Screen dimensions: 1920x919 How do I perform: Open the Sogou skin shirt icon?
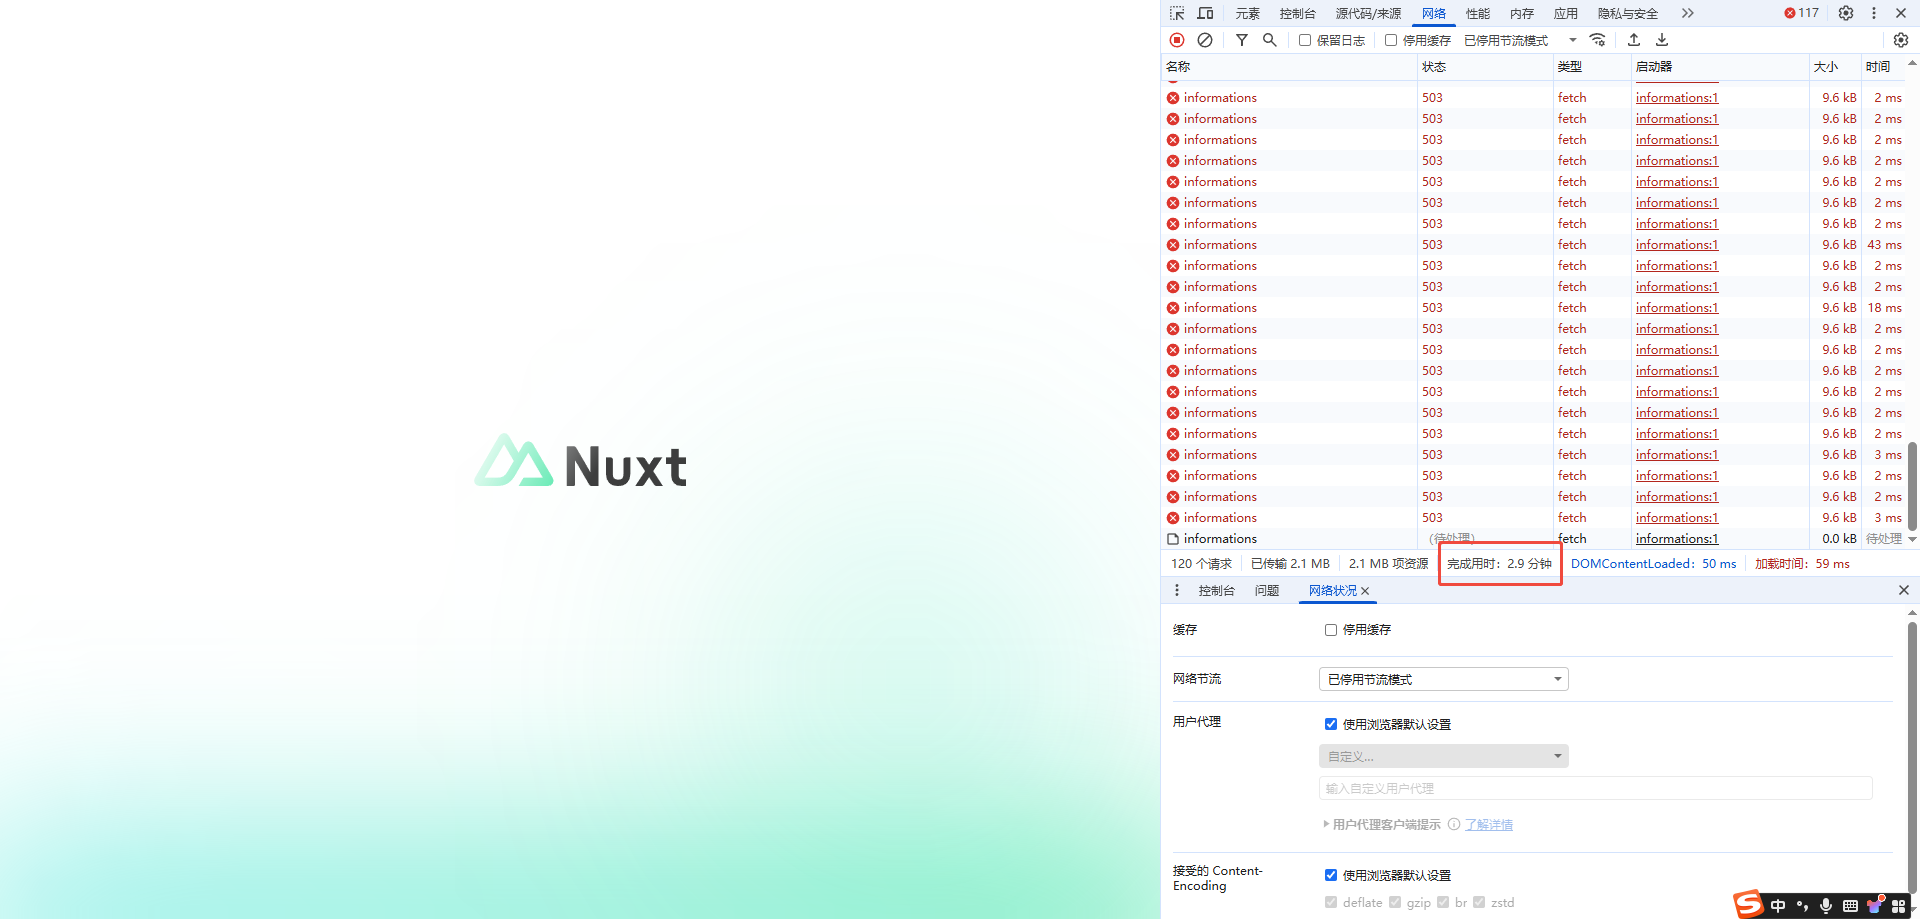(1875, 905)
